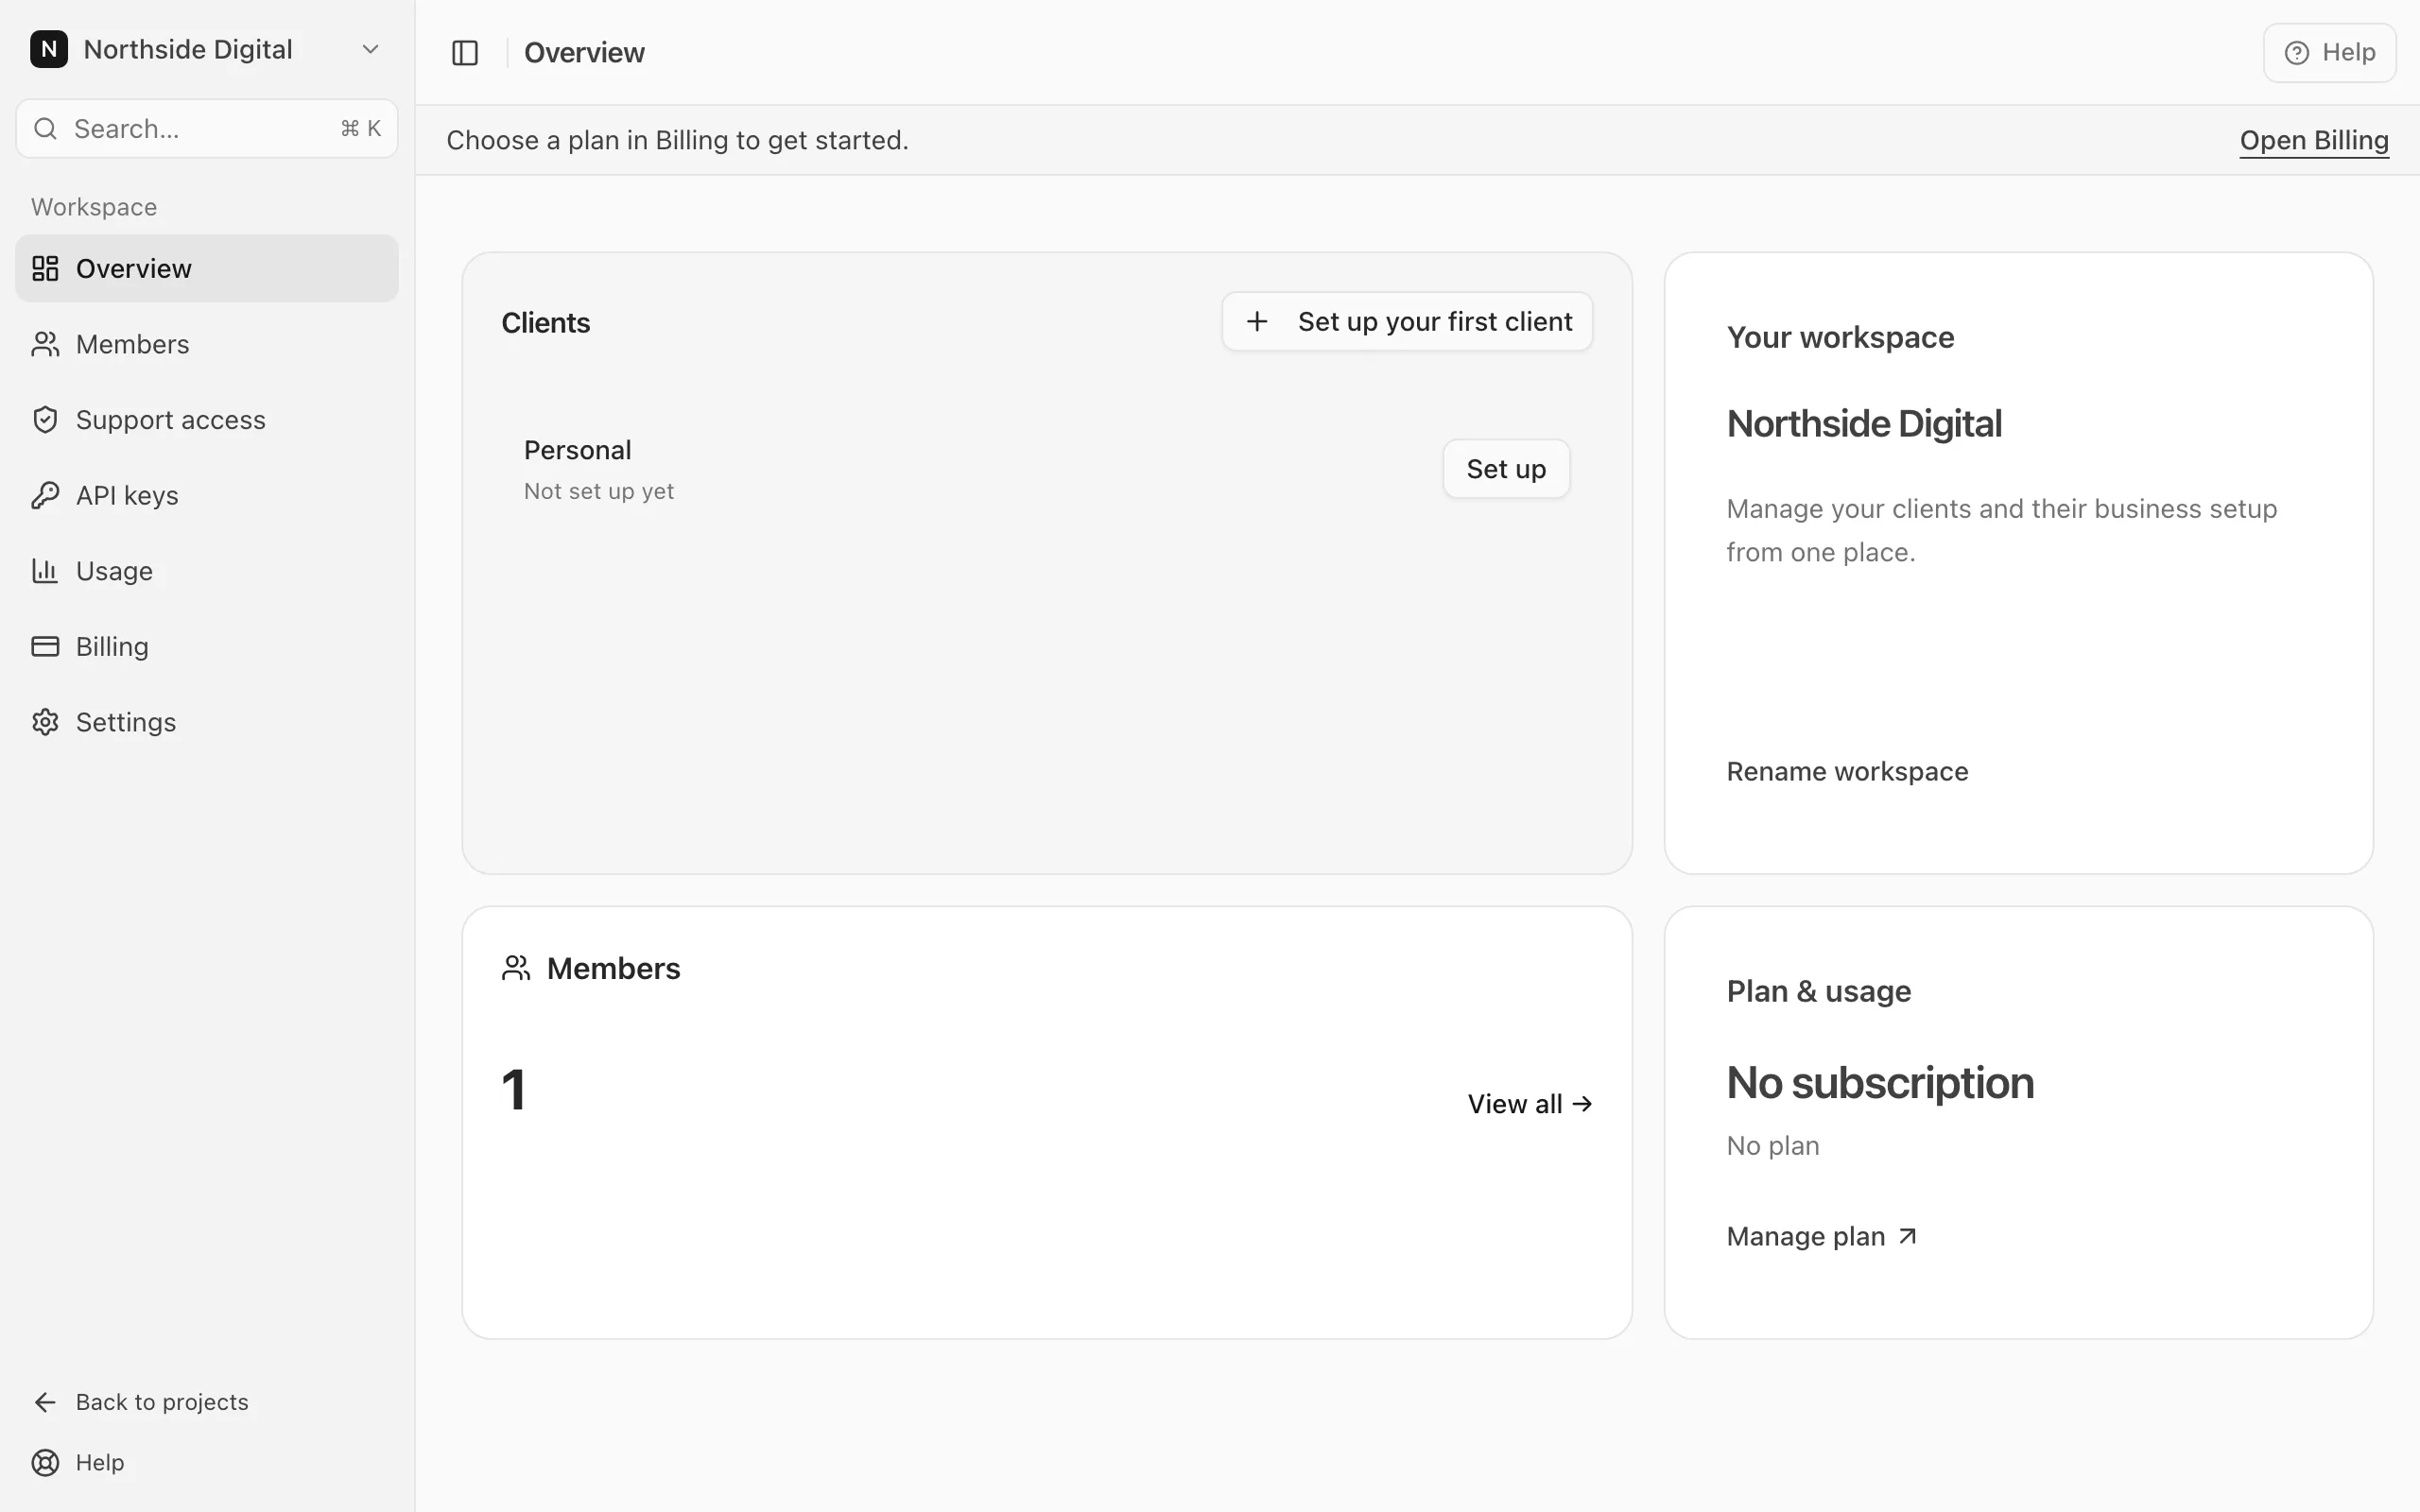Click the Billing credit card icon

(x=45, y=646)
